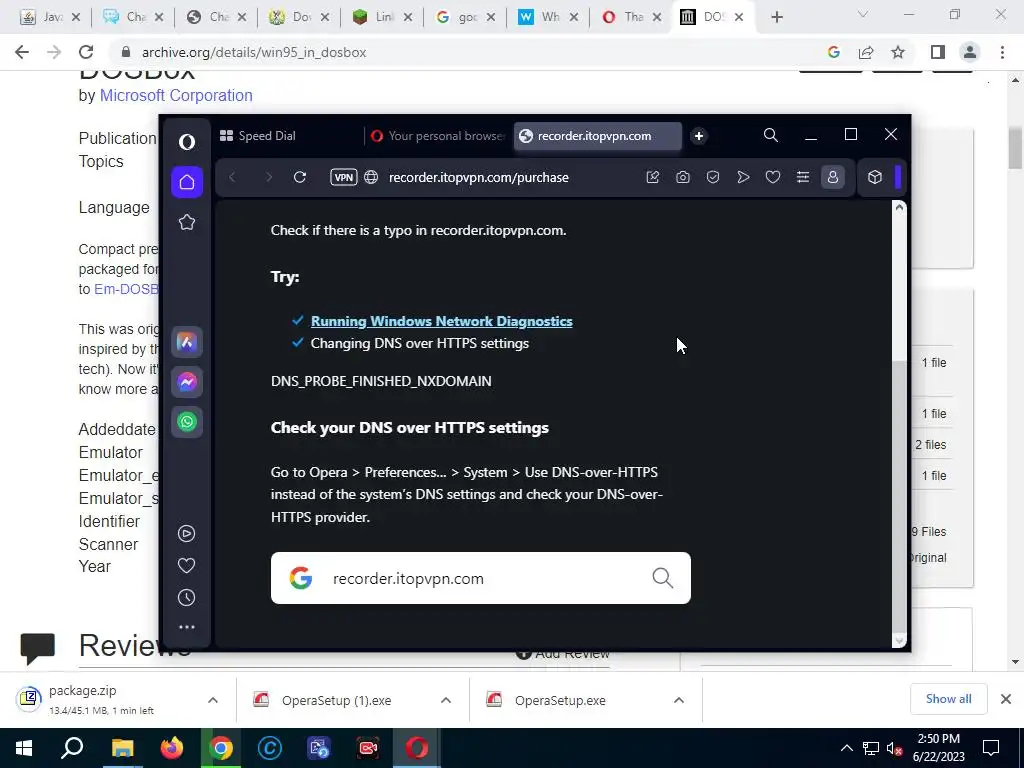
Task: Reload the page in Opera window
Action: [300, 177]
